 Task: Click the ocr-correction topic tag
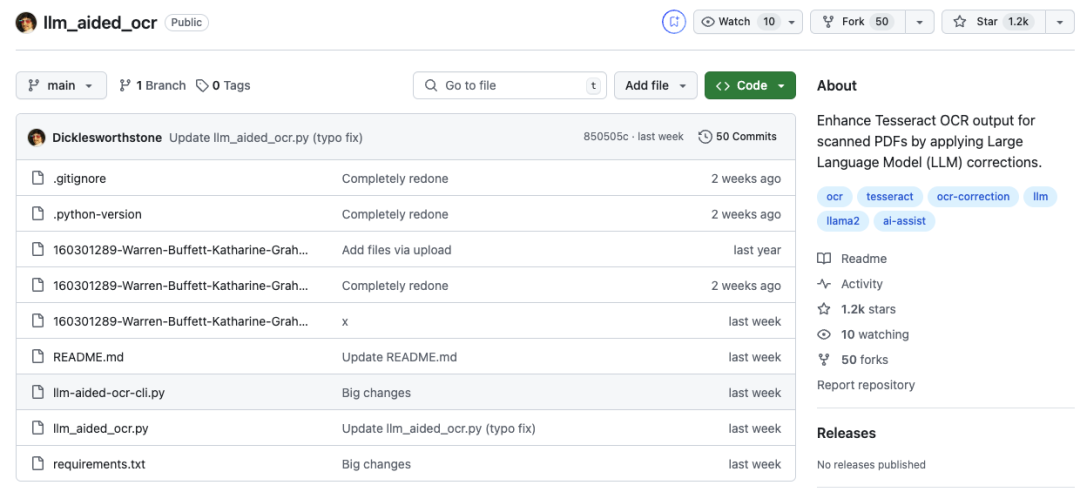click(x=973, y=197)
